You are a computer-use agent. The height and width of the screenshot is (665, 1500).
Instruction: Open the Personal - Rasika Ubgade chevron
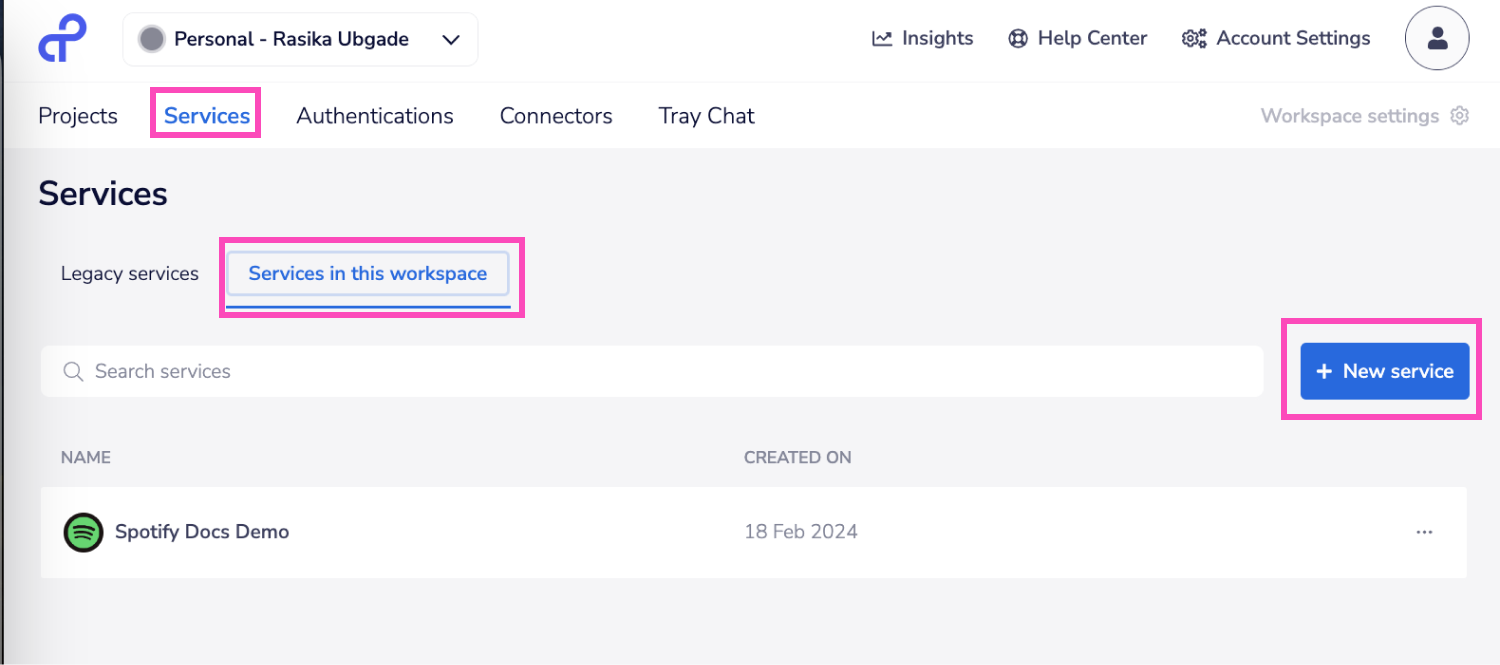coord(451,38)
